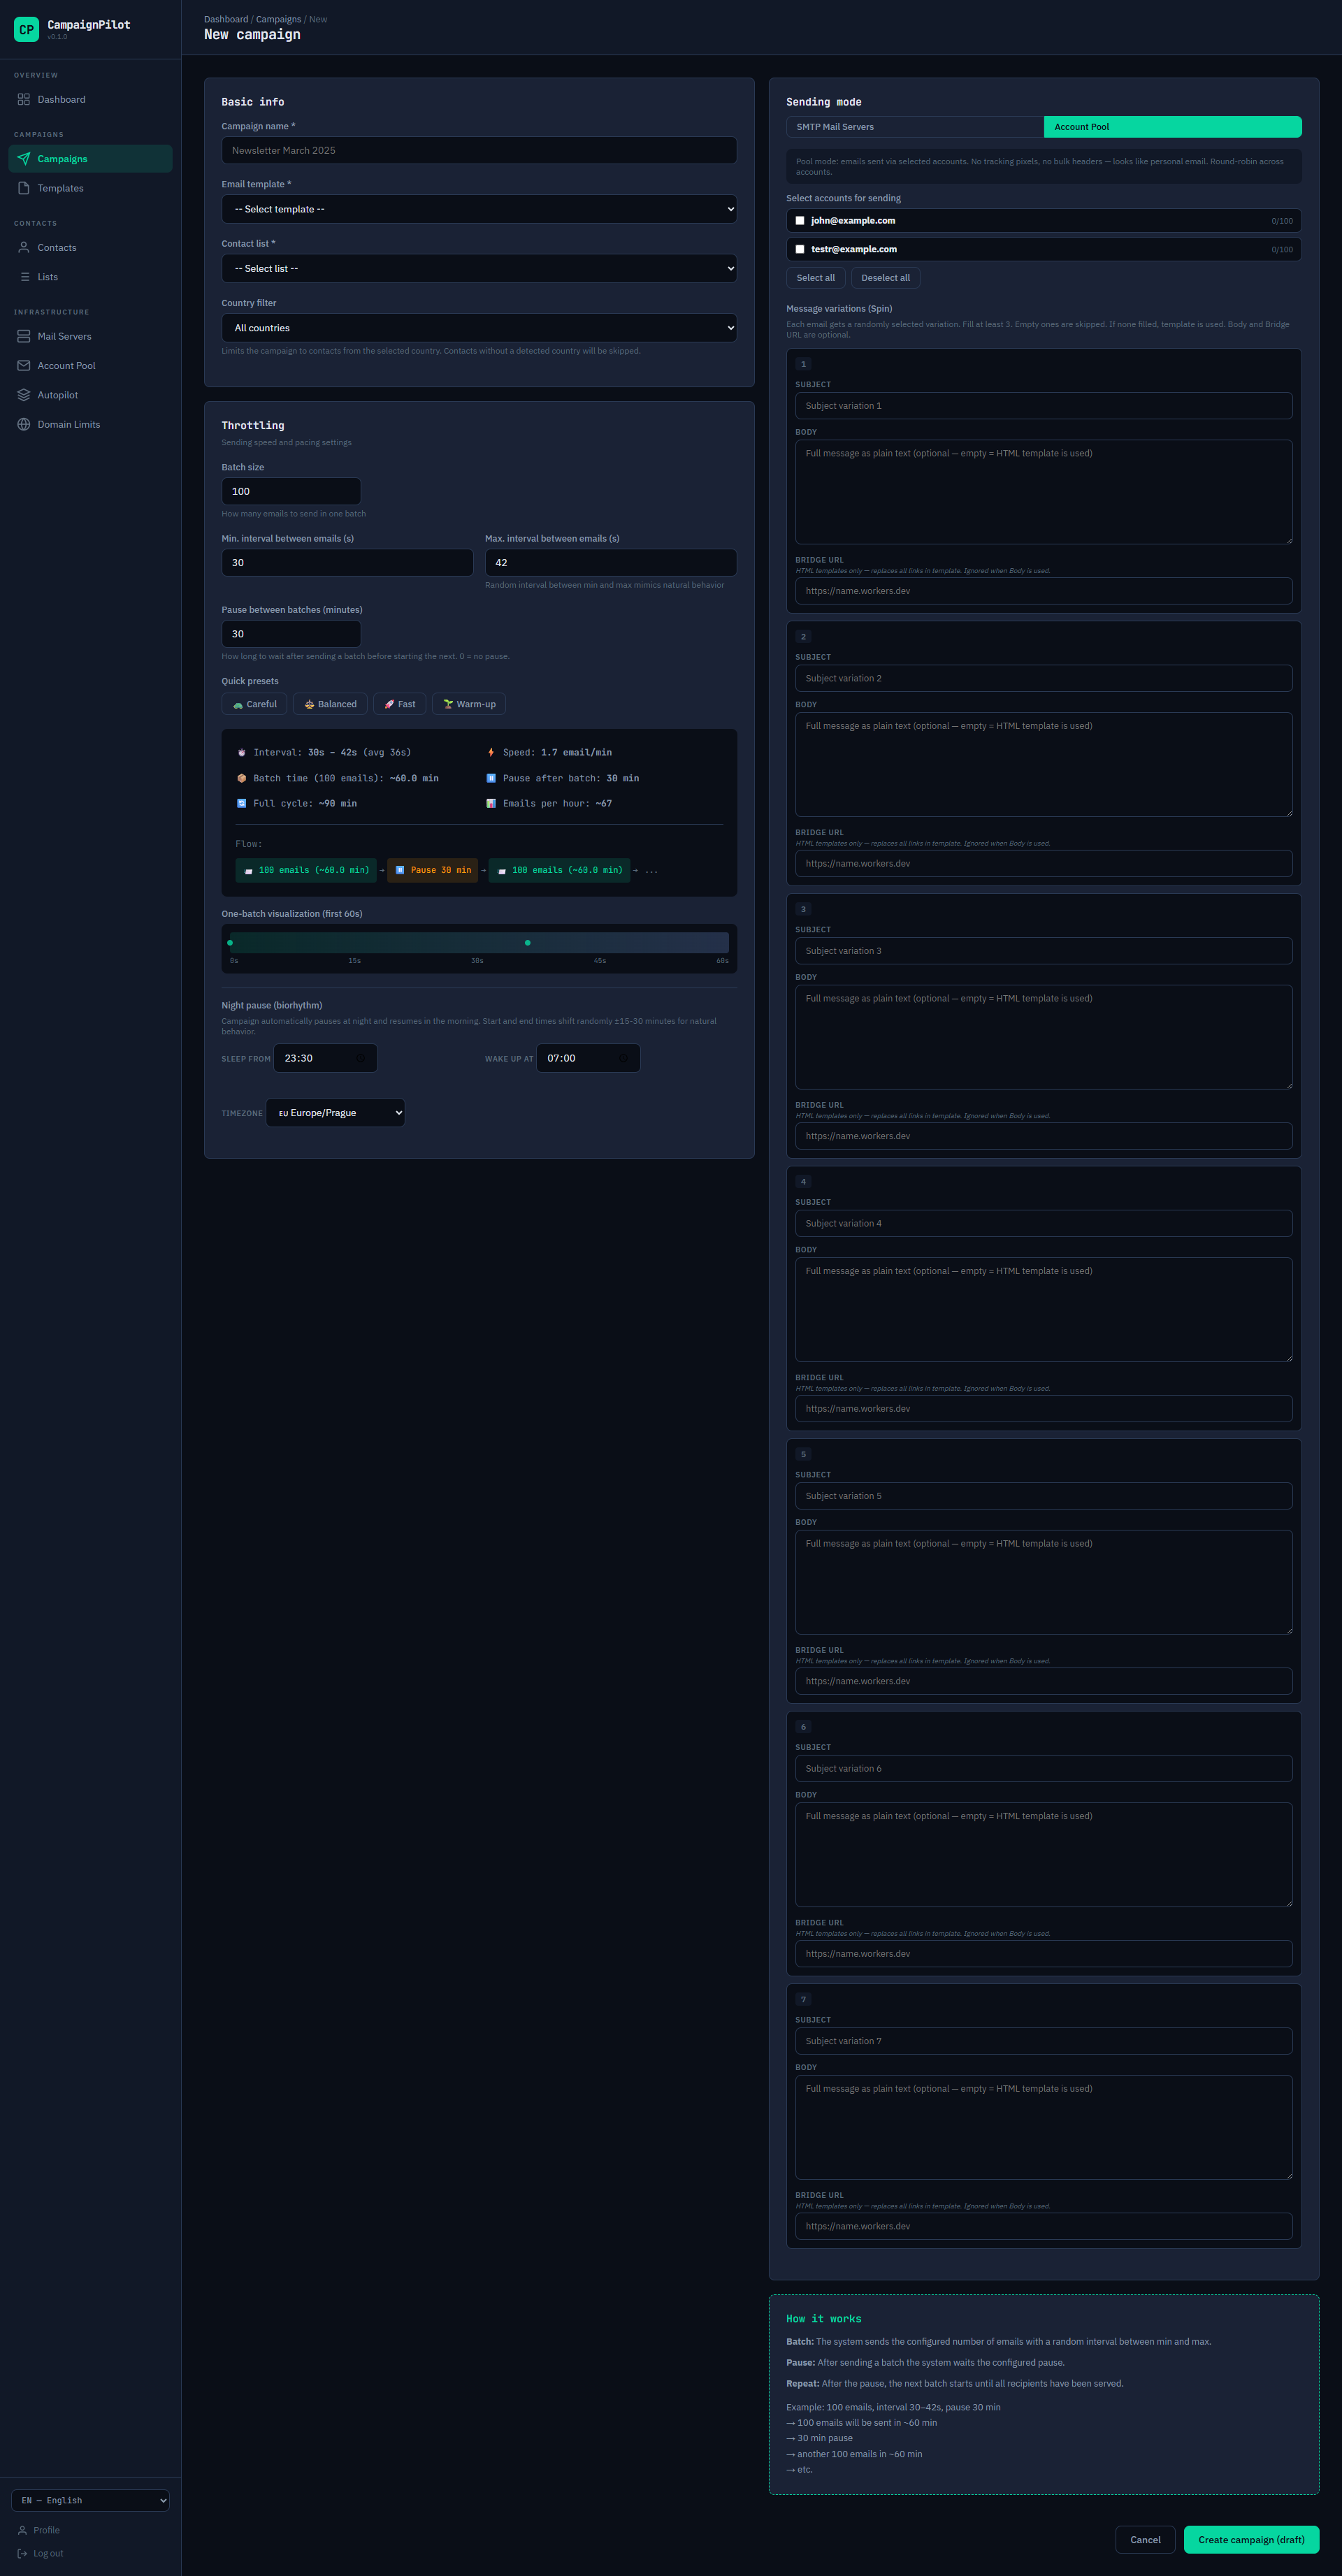The width and height of the screenshot is (1342, 2576).
Task: Click the 'Pause 30 min' flow chip
Action: tap(433, 870)
